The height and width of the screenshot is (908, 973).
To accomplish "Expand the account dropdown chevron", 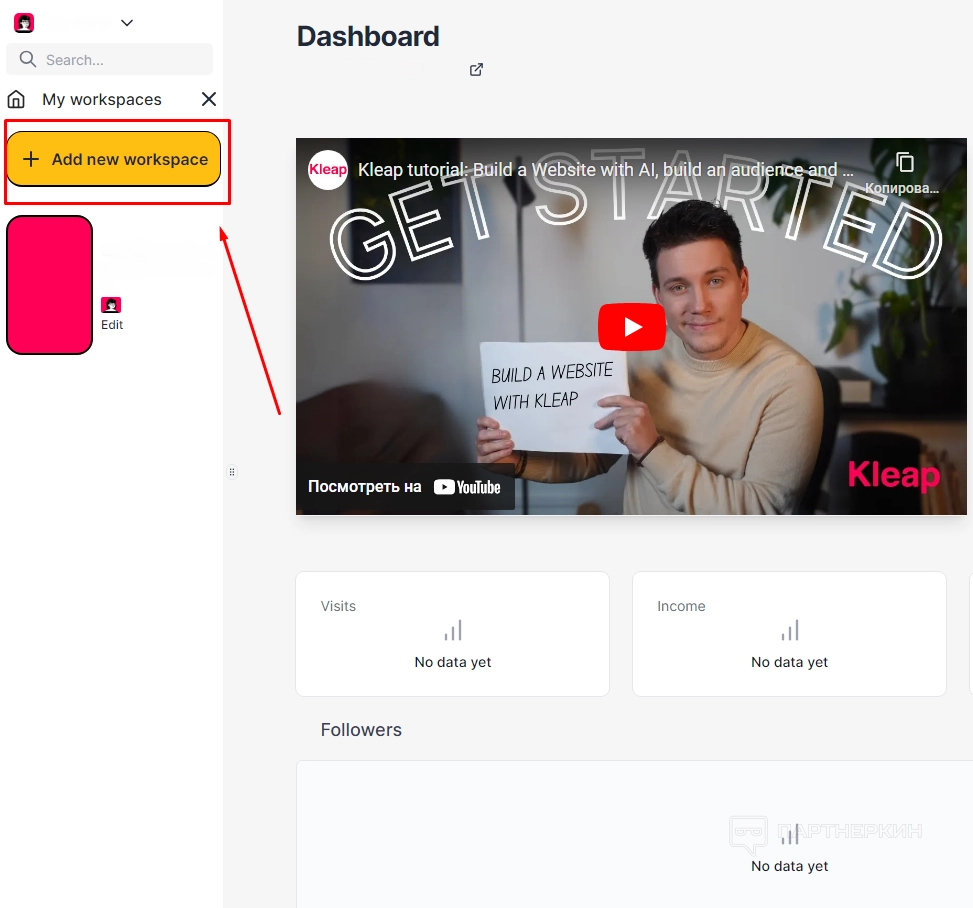I will [x=127, y=23].
